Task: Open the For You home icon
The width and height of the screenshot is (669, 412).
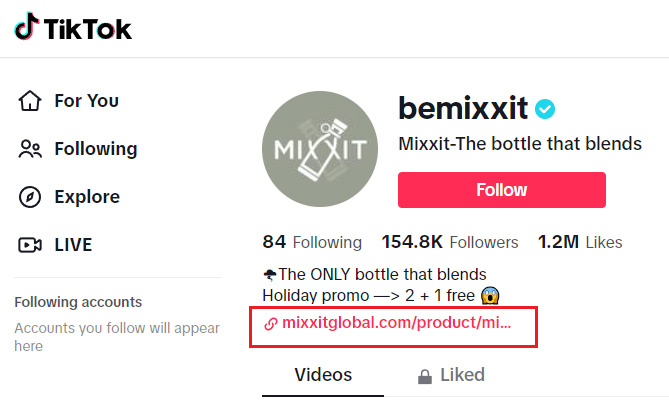Action: coord(30,101)
